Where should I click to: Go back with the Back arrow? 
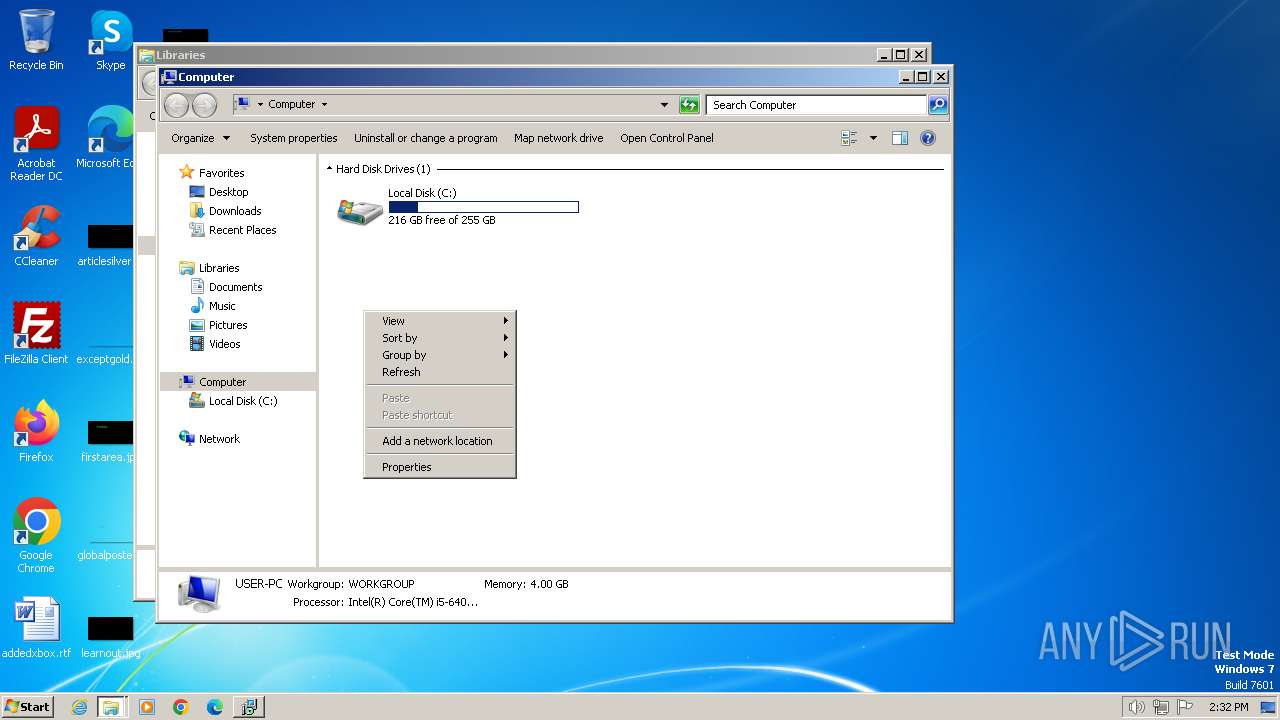tap(176, 105)
